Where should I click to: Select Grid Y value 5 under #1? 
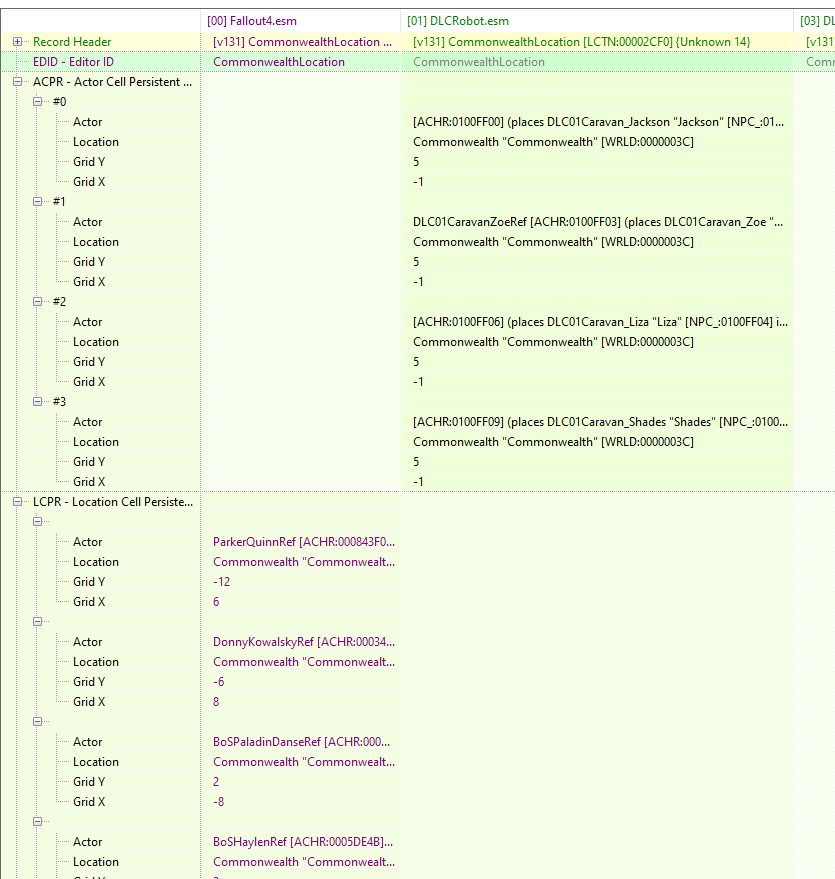(x=416, y=262)
